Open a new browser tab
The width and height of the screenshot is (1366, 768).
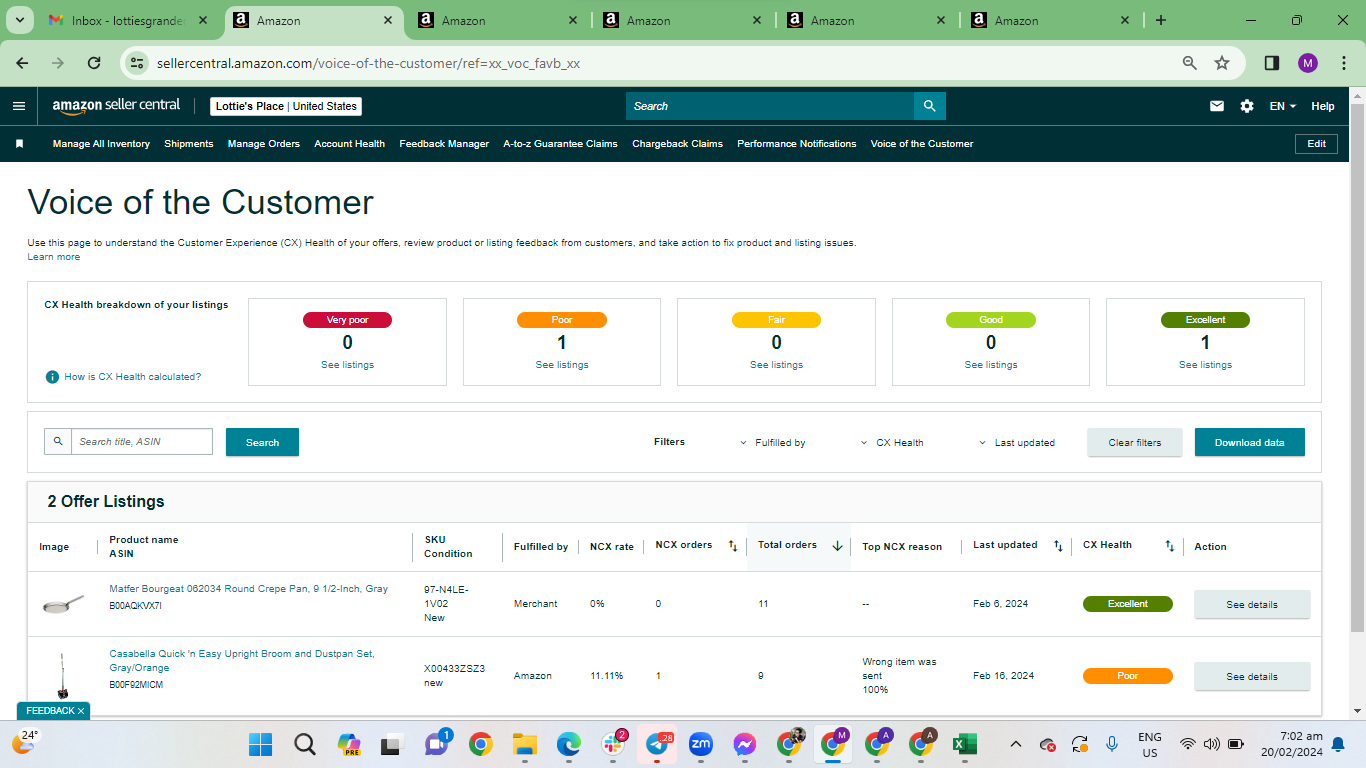pos(1161,20)
